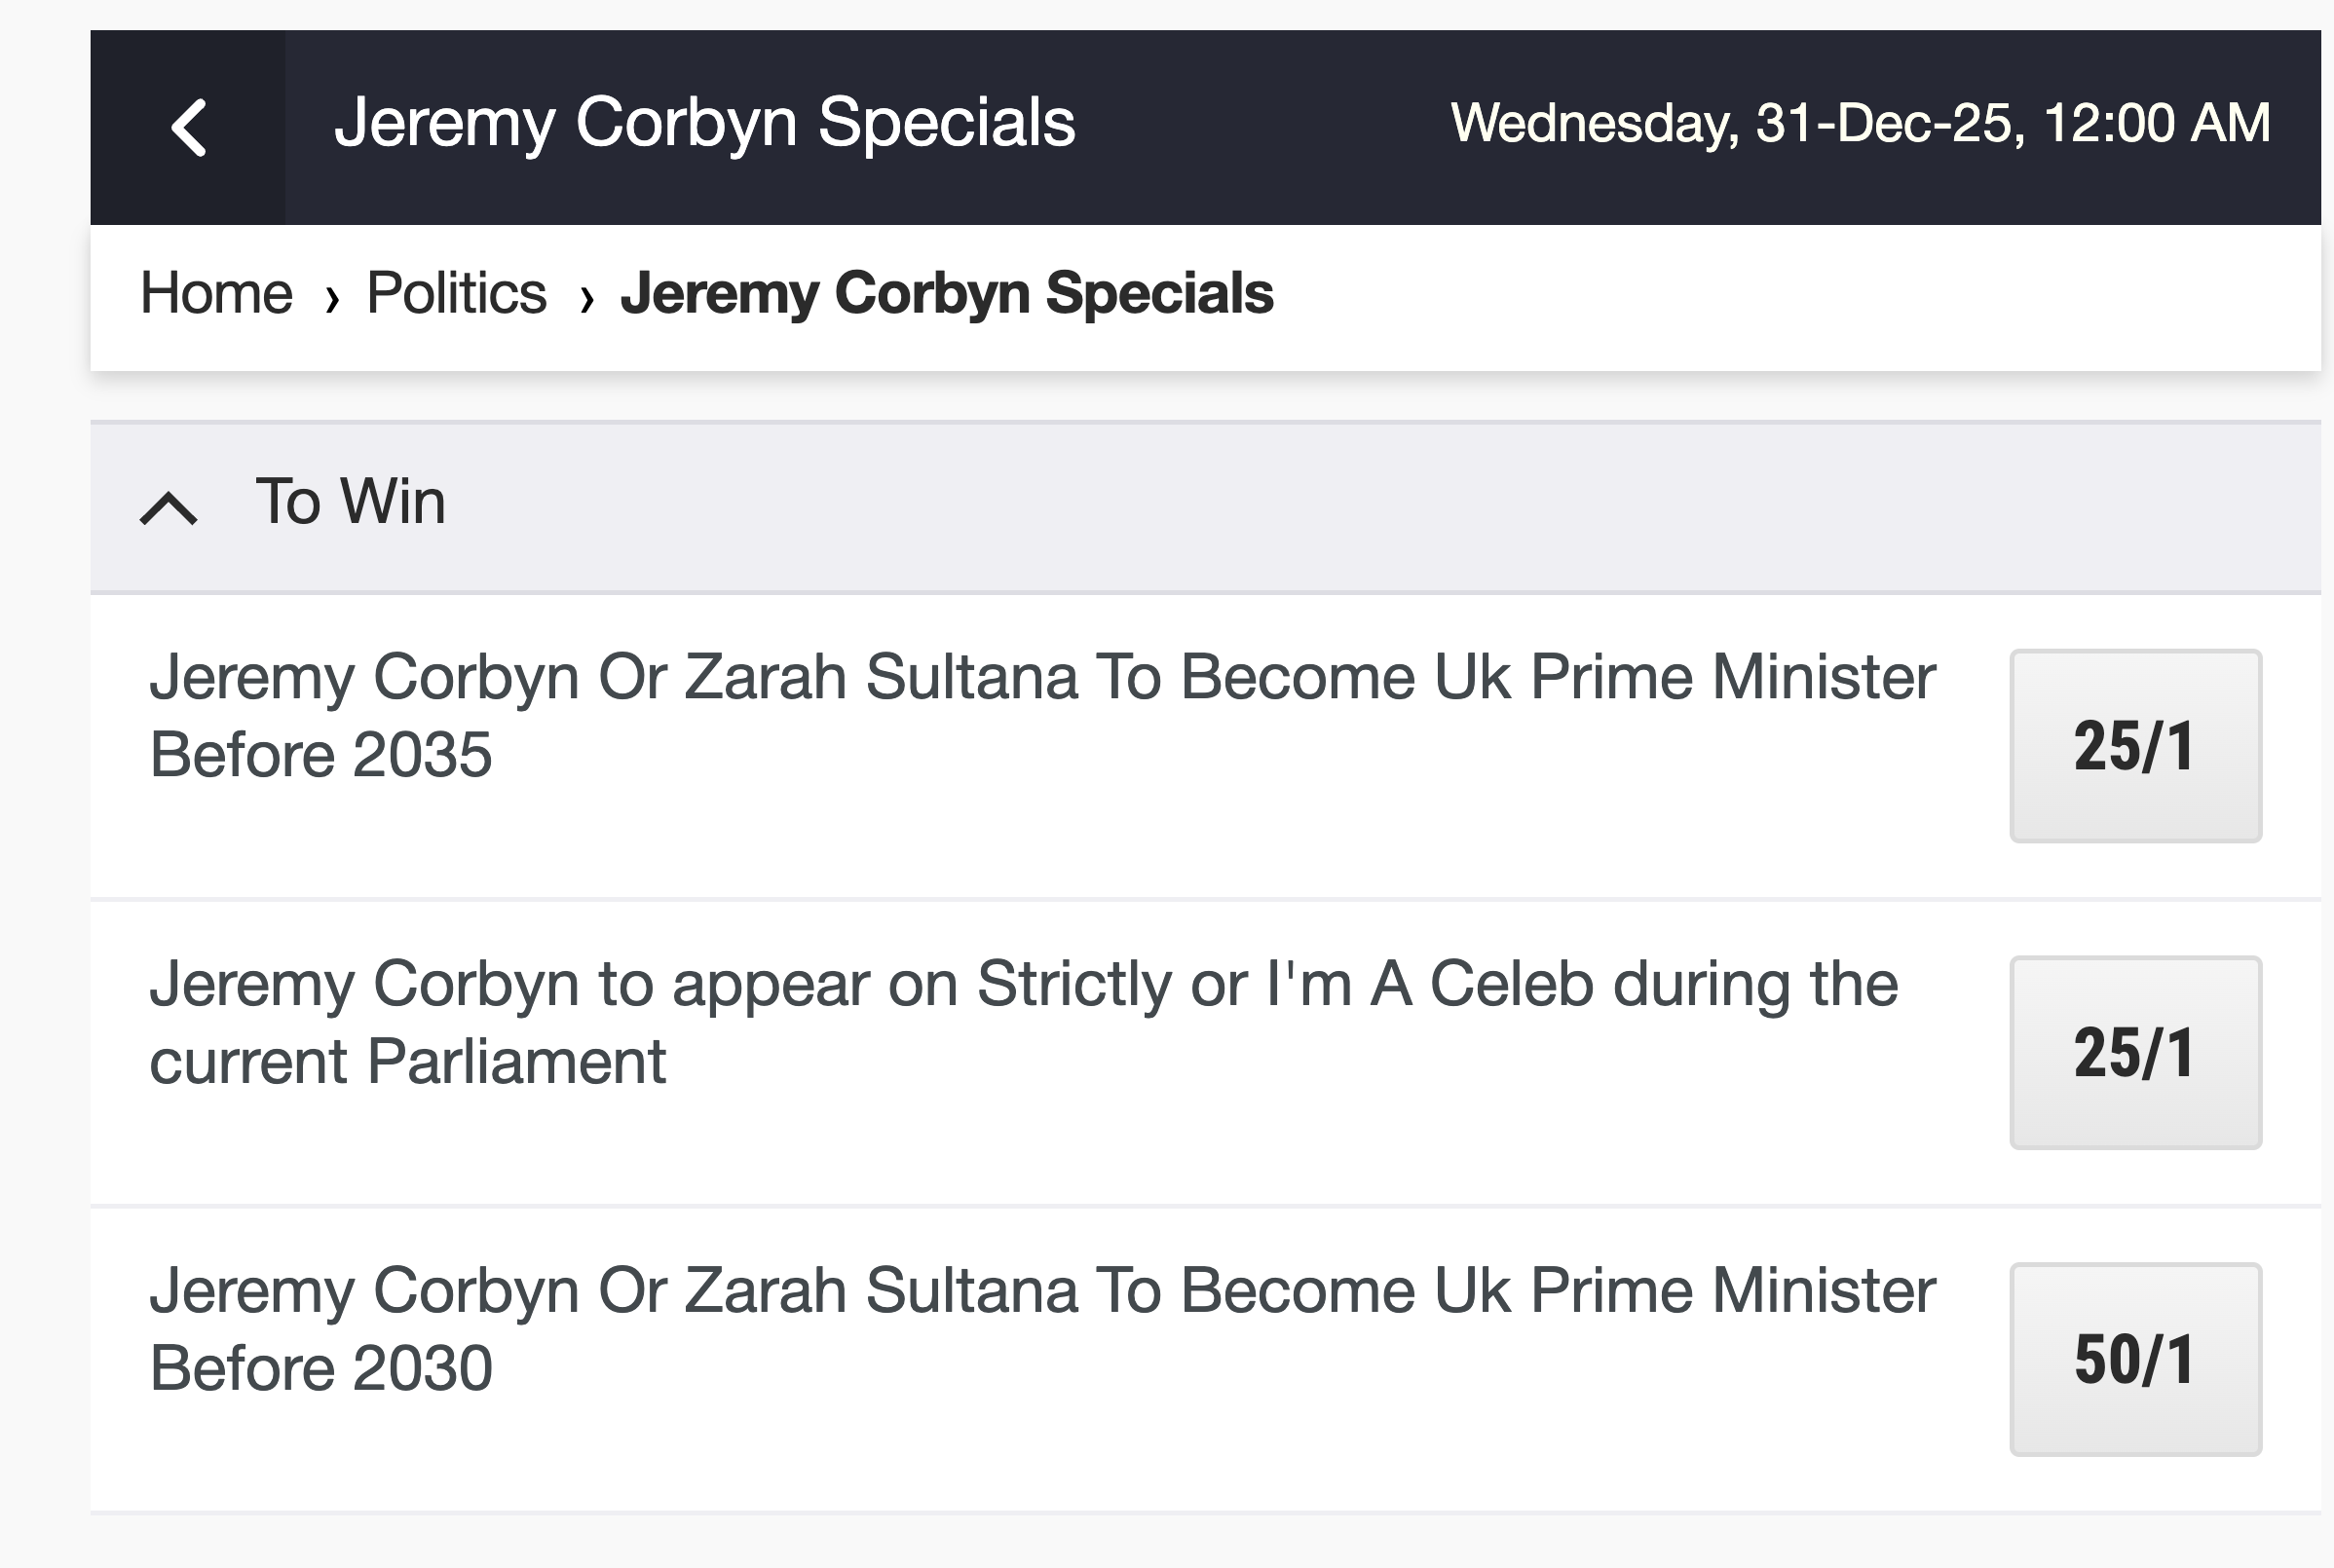Viewport: 2334px width, 1568px height.
Task: Click the first market's Zarah Sultana title line
Action: [x=1042, y=677]
